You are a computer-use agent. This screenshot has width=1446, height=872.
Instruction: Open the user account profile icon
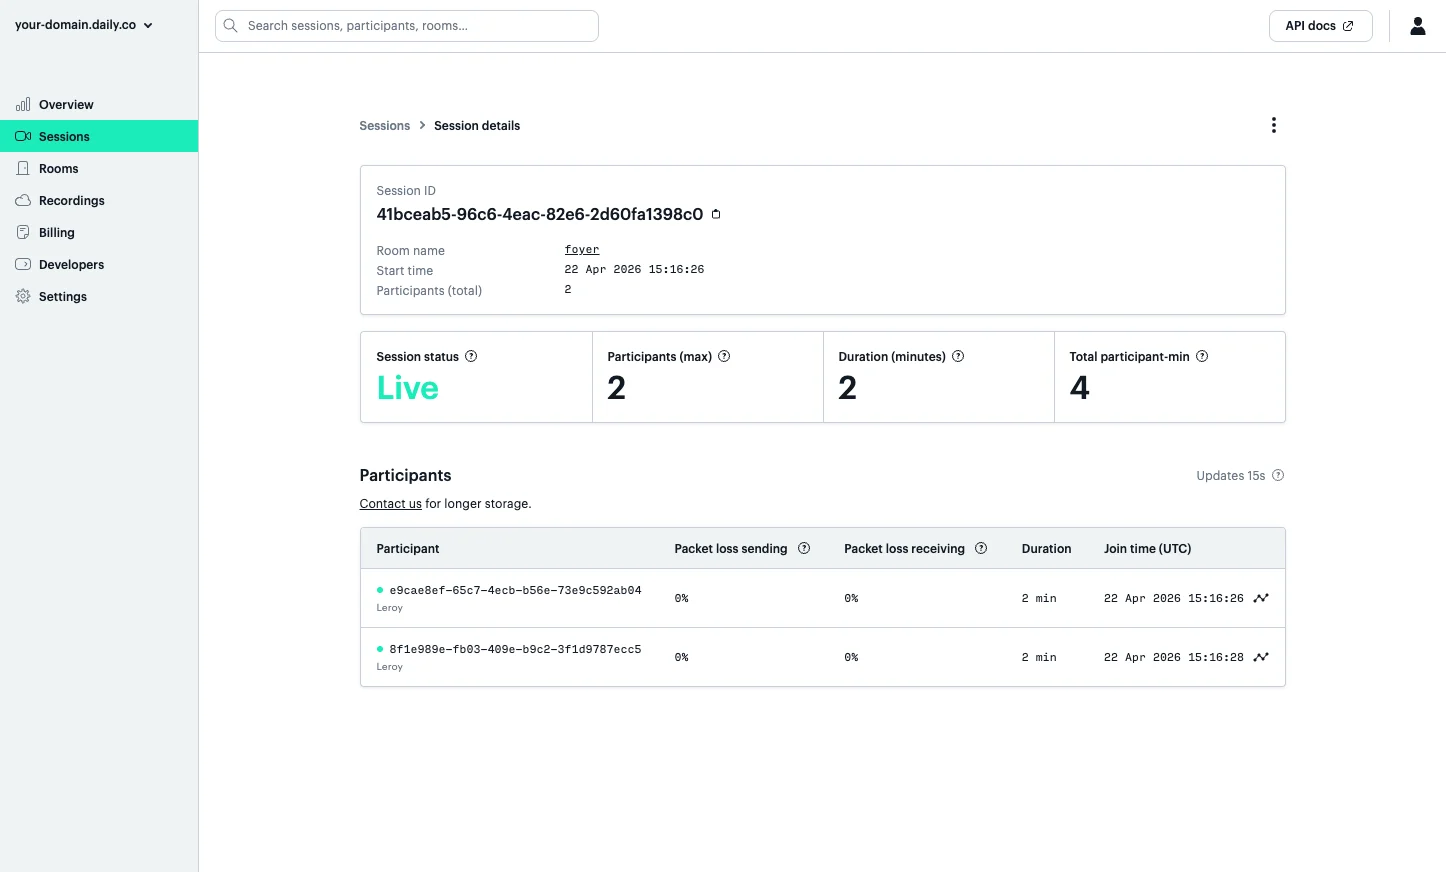[1417, 26]
